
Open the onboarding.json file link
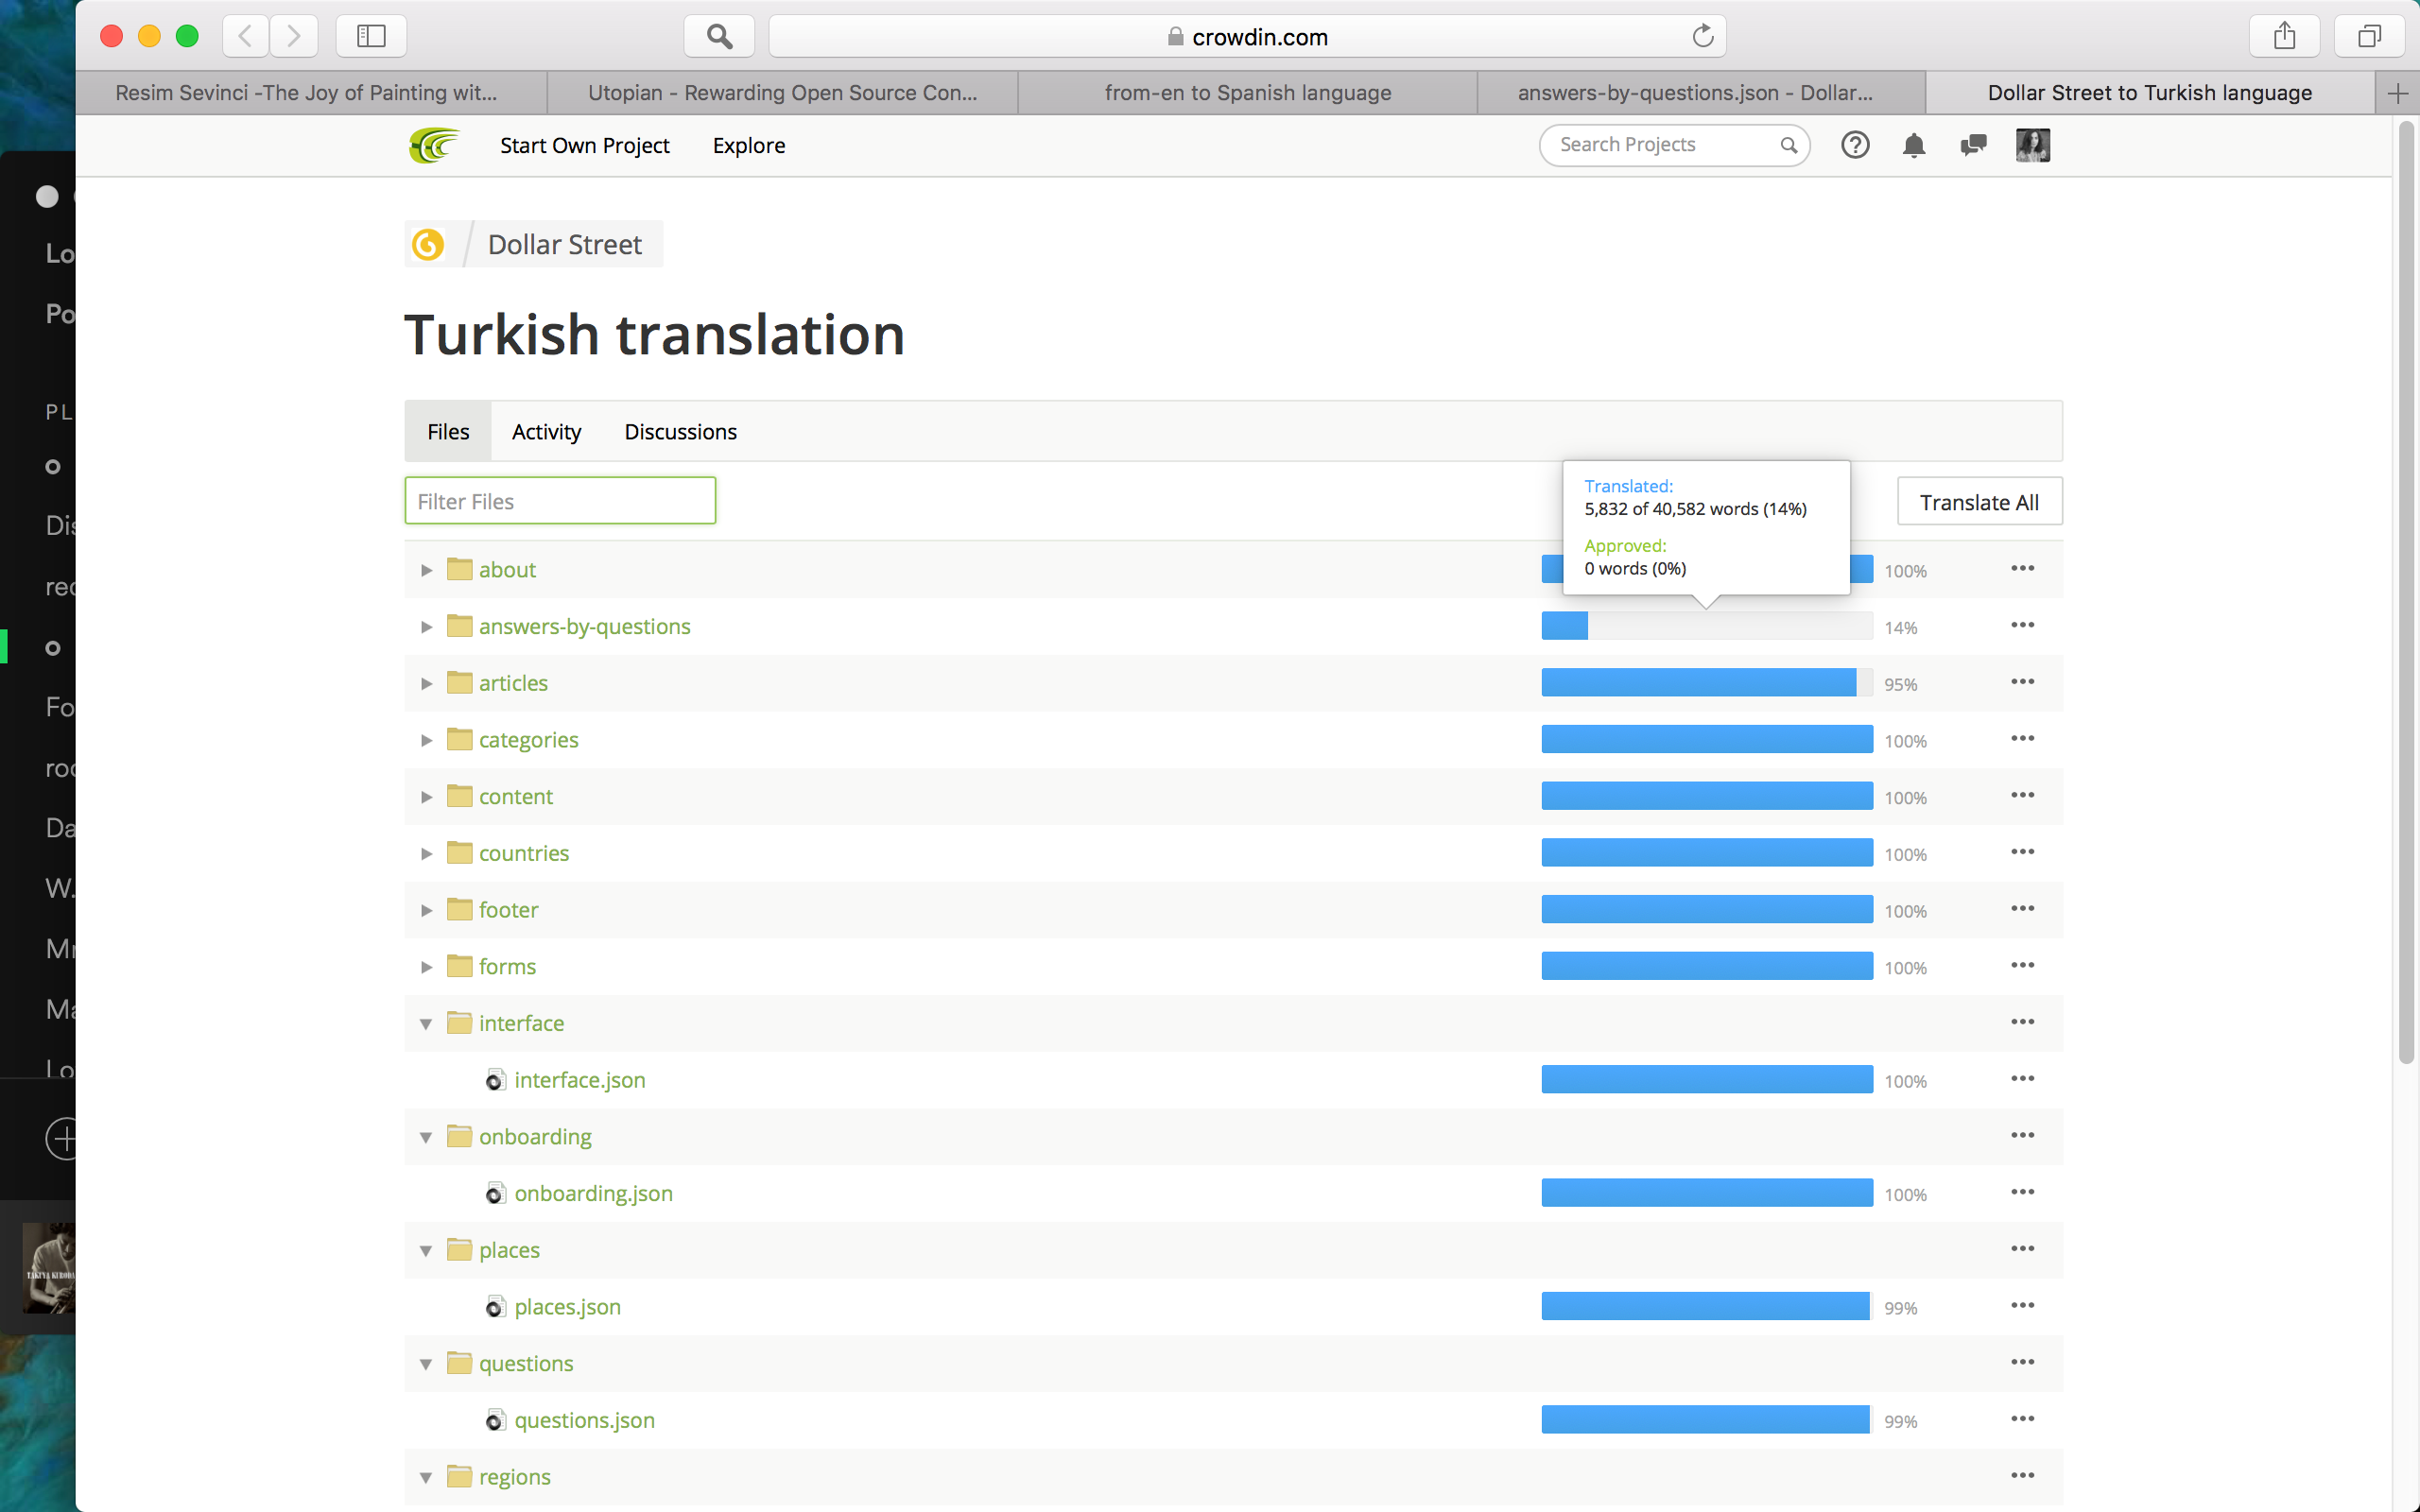point(593,1193)
